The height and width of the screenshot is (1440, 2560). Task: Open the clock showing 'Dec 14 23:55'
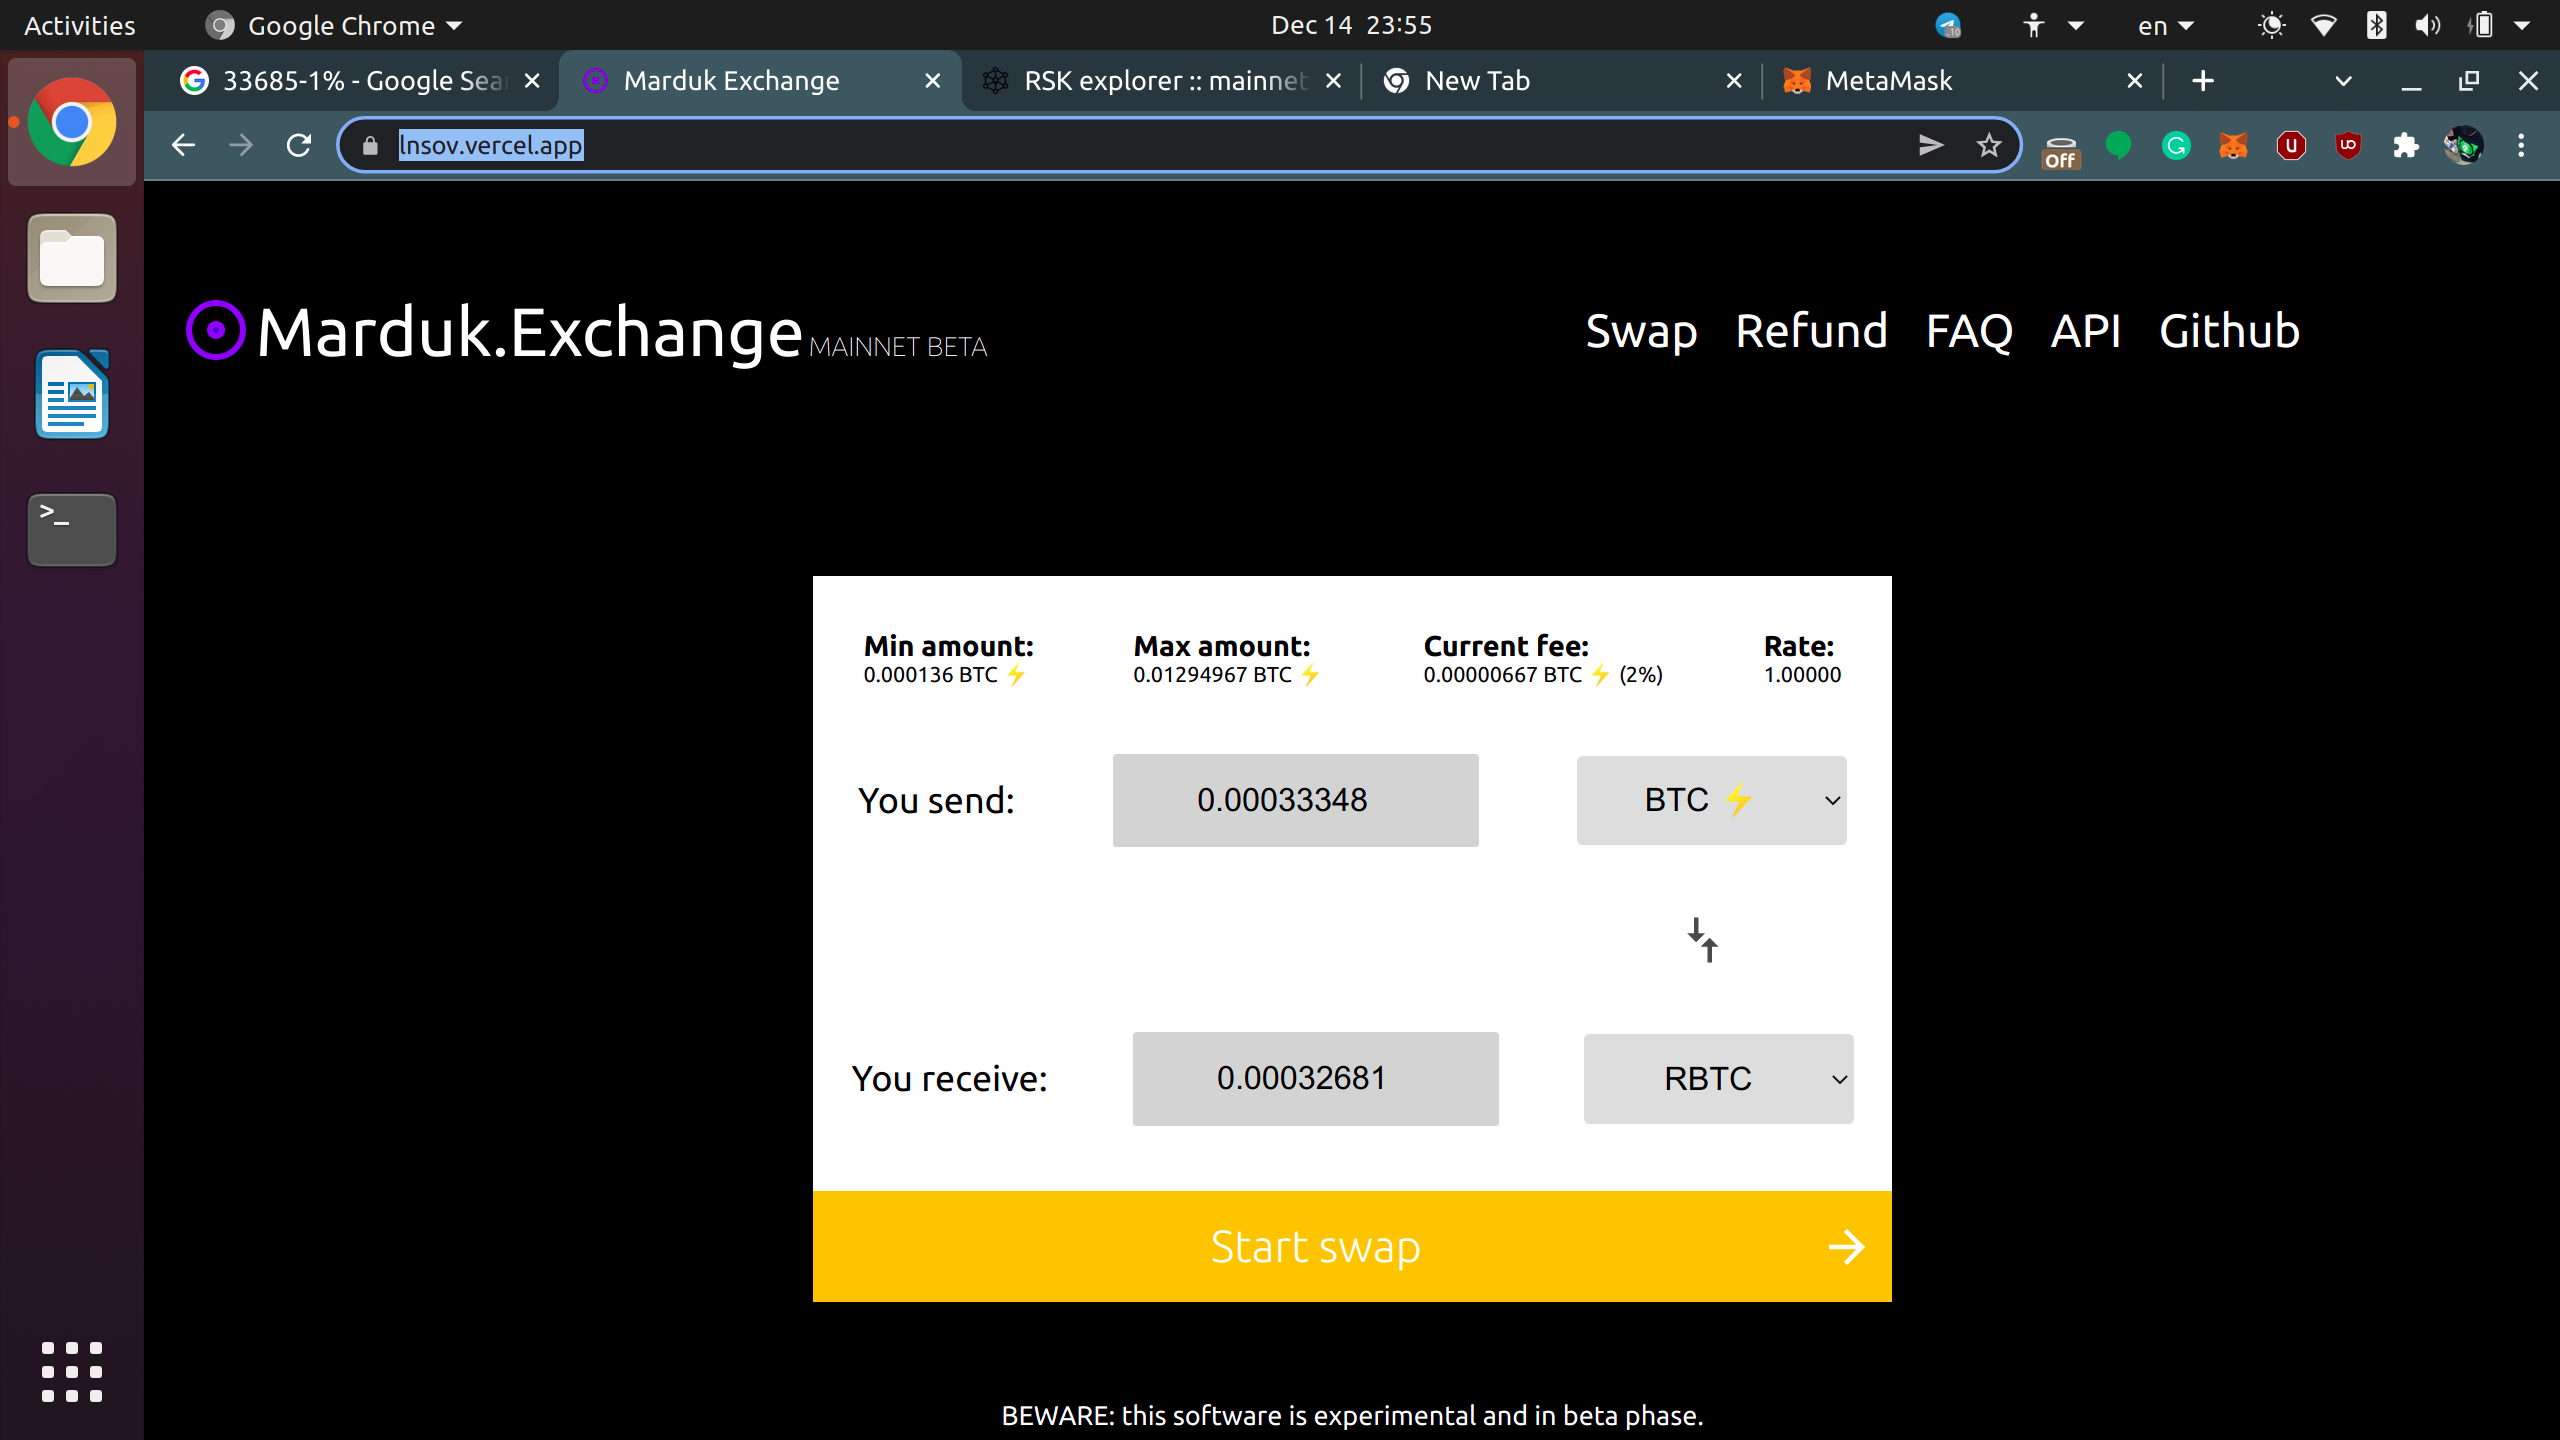(1351, 25)
